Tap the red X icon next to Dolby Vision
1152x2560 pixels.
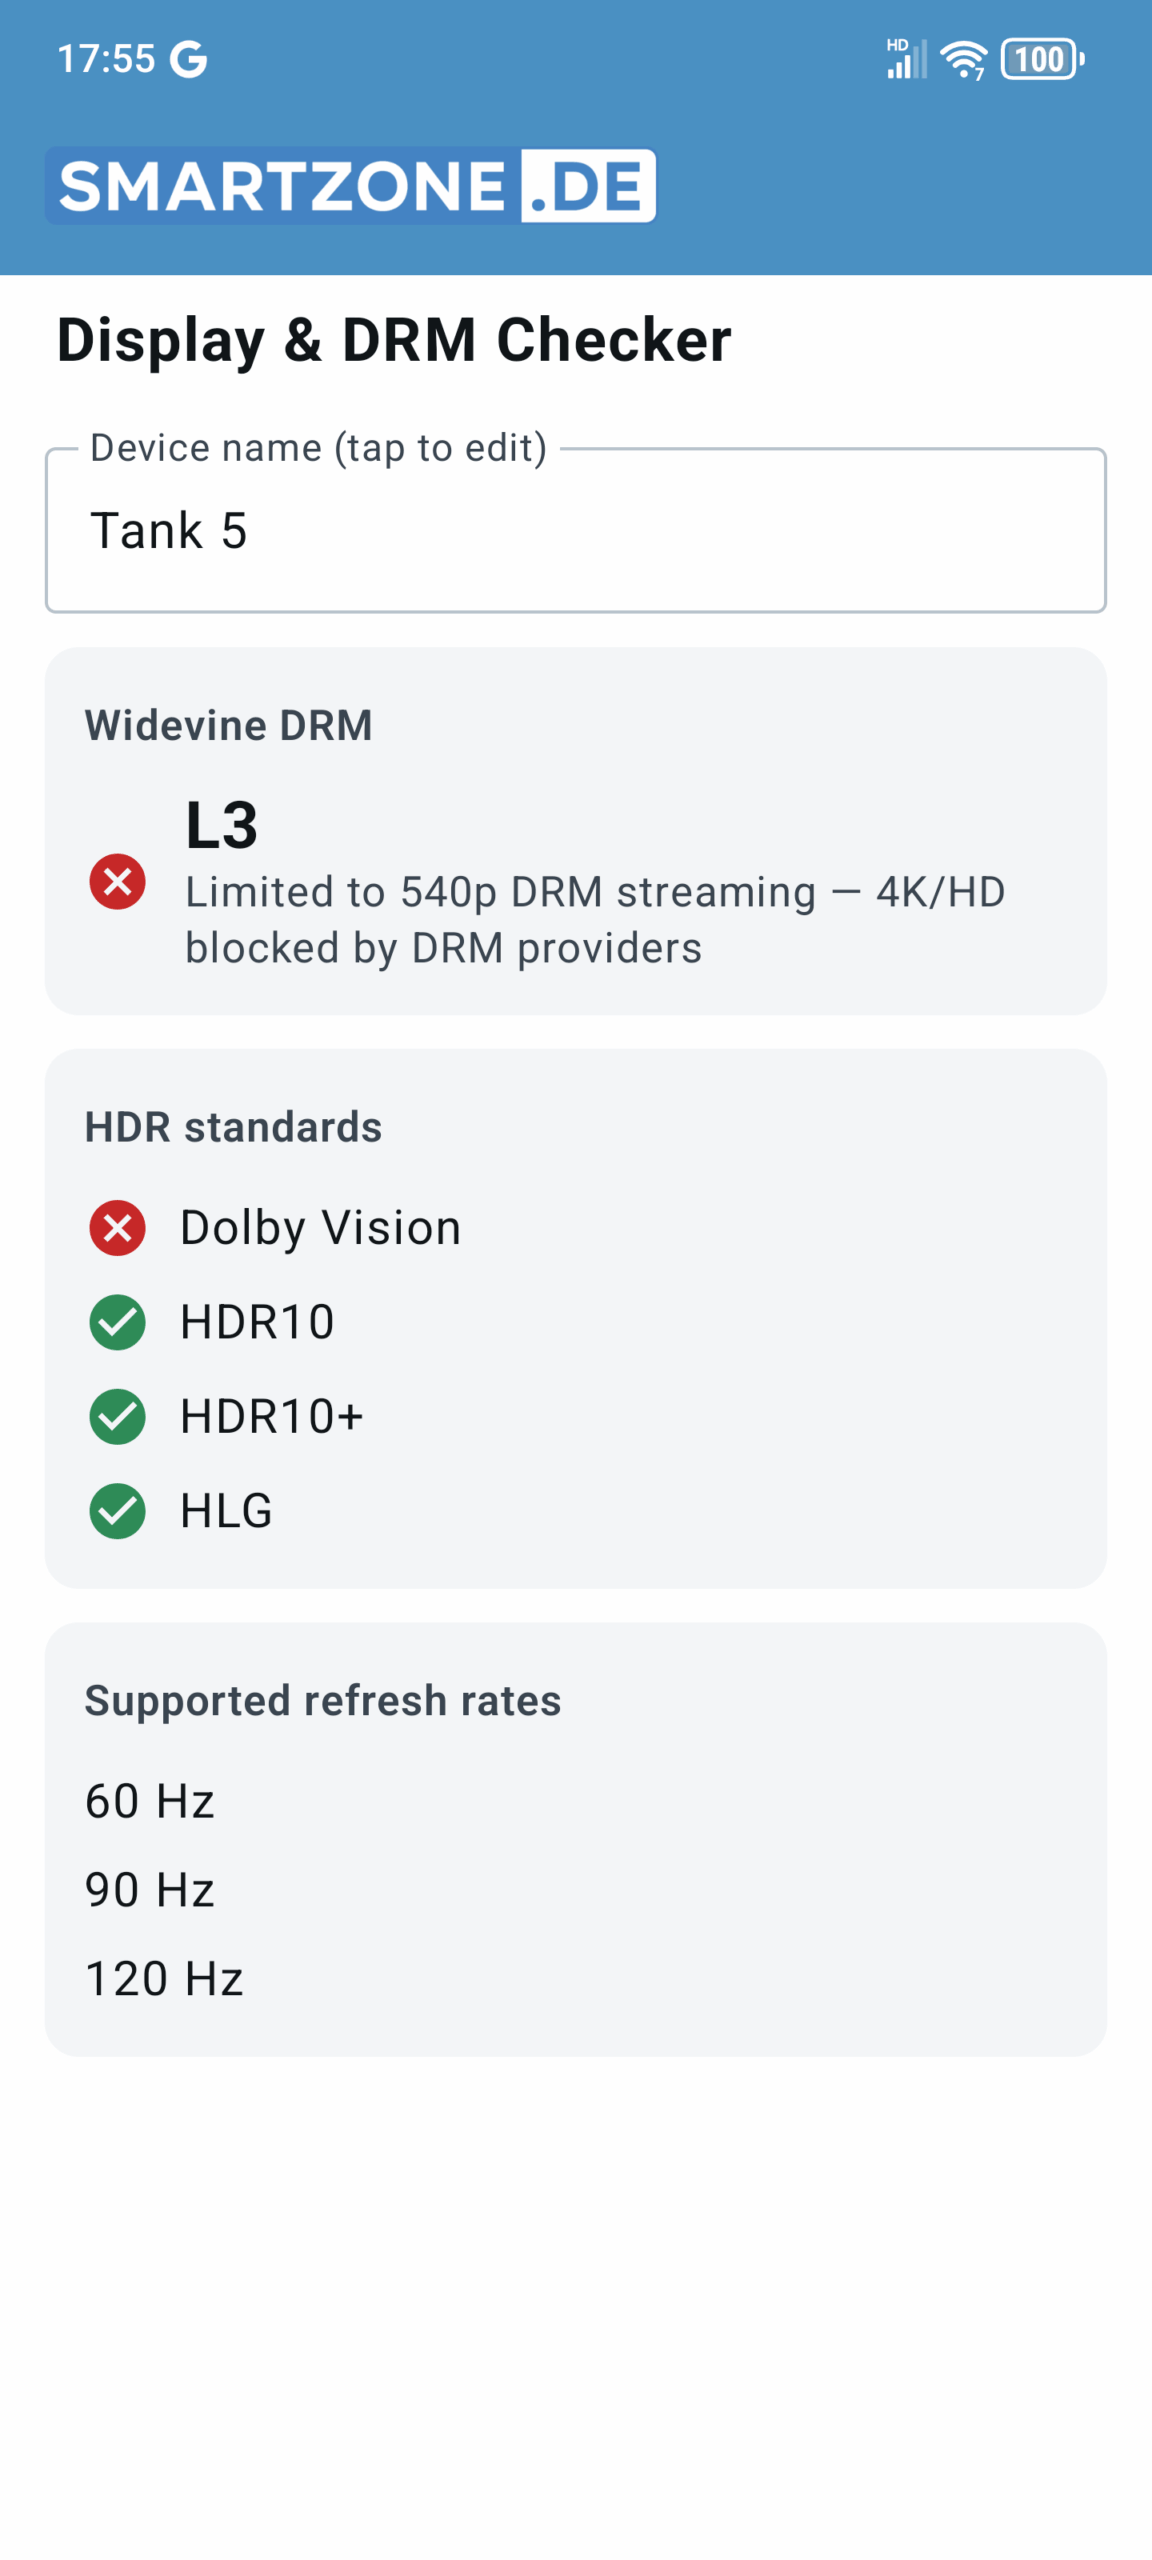point(117,1227)
